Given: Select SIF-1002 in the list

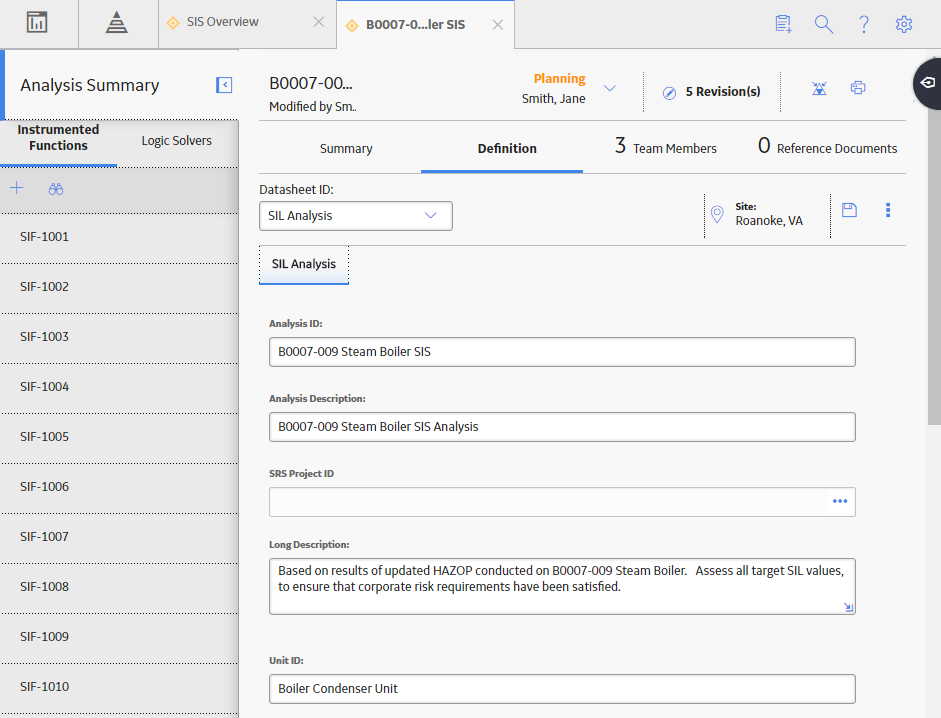Looking at the screenshot, I should tap(119, 287).
